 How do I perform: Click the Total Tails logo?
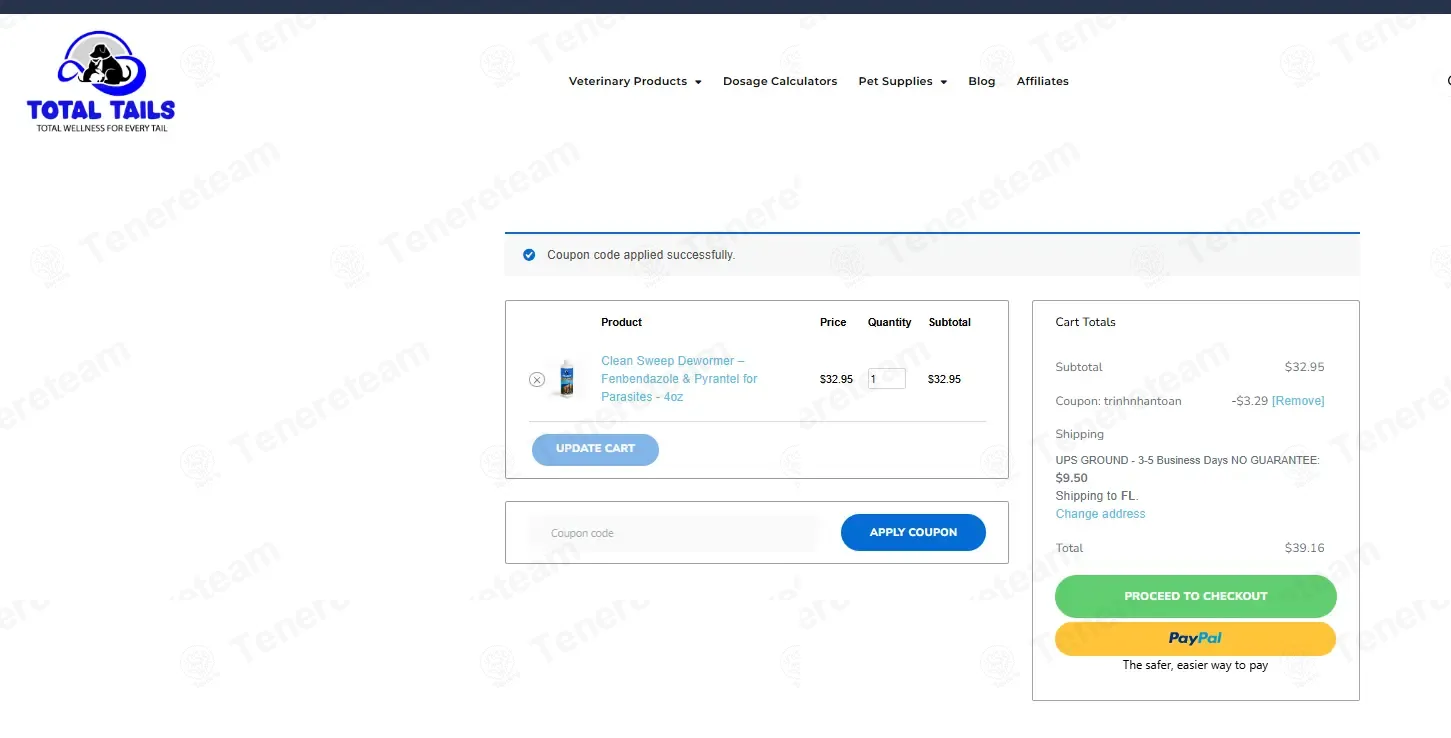(x=101, y=82)
